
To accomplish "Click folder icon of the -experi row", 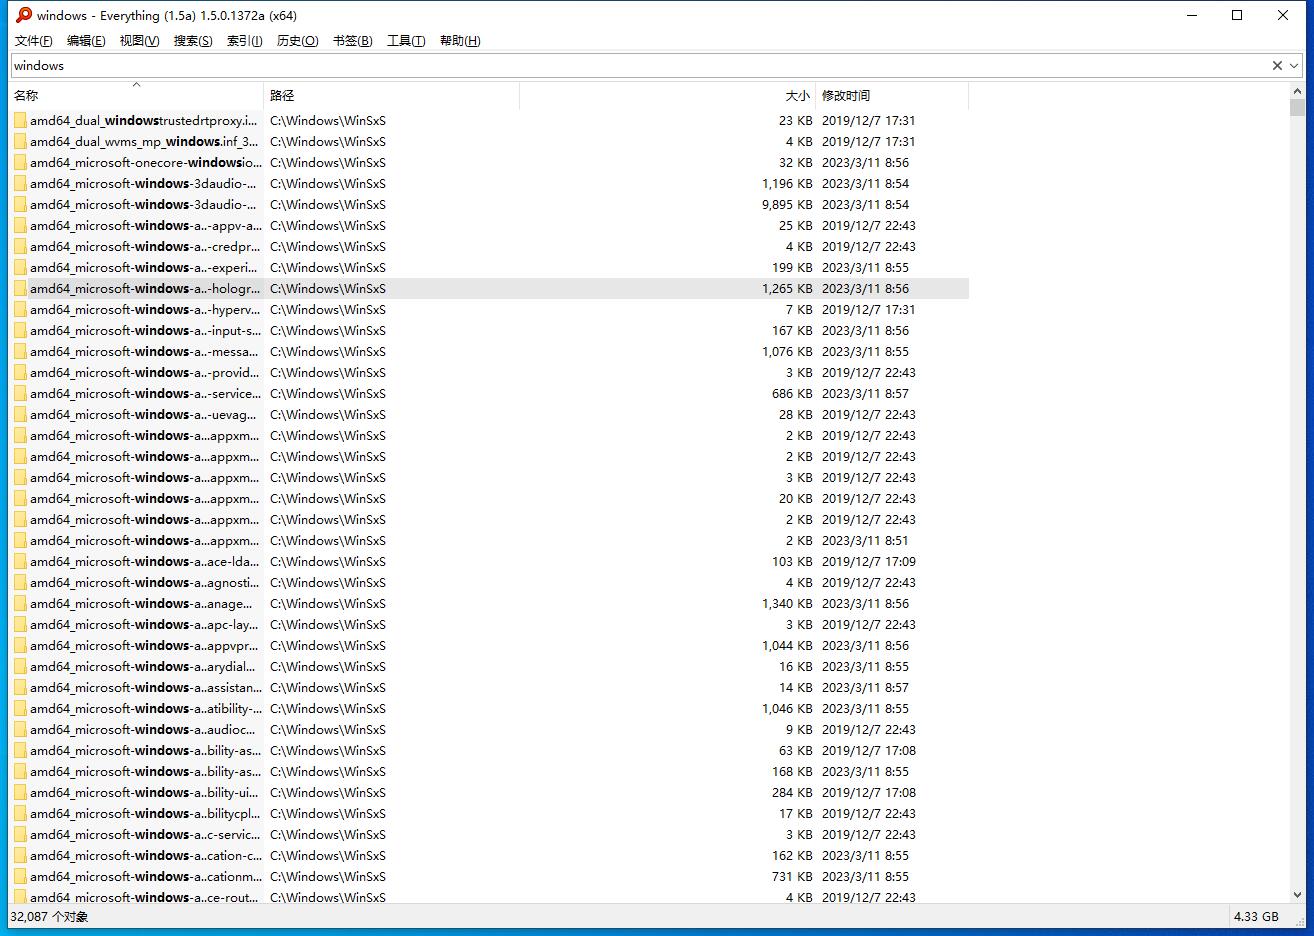I will [20, 267].
